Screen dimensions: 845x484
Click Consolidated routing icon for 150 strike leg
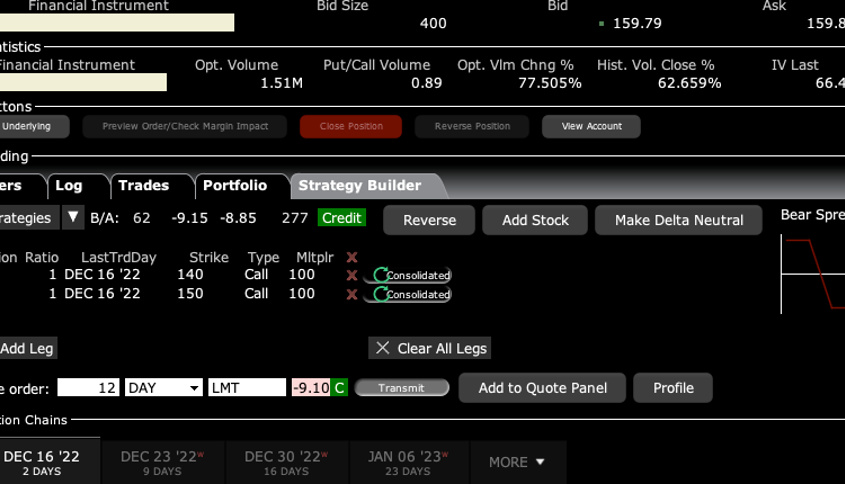(x=381, y=294)
